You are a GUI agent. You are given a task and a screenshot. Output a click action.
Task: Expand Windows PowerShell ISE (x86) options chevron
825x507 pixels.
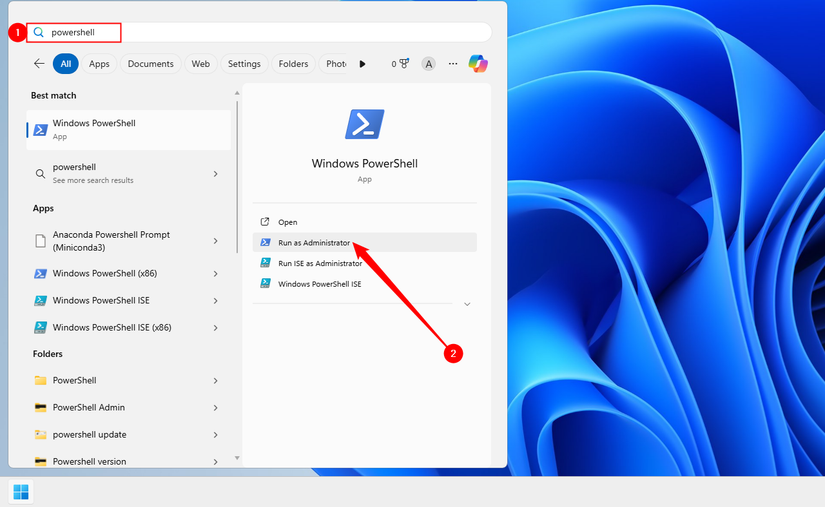tap(216, 327)
